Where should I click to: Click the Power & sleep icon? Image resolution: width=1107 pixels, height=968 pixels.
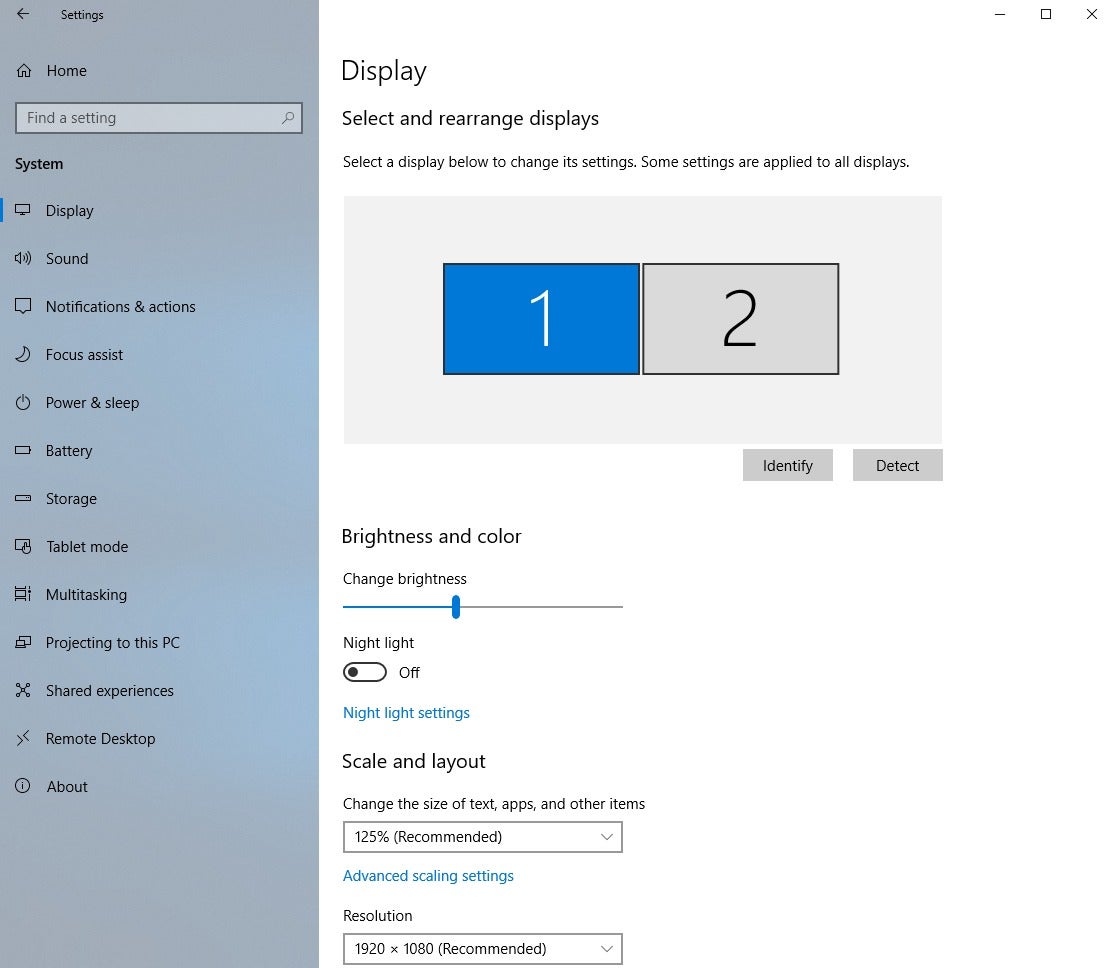23,402
